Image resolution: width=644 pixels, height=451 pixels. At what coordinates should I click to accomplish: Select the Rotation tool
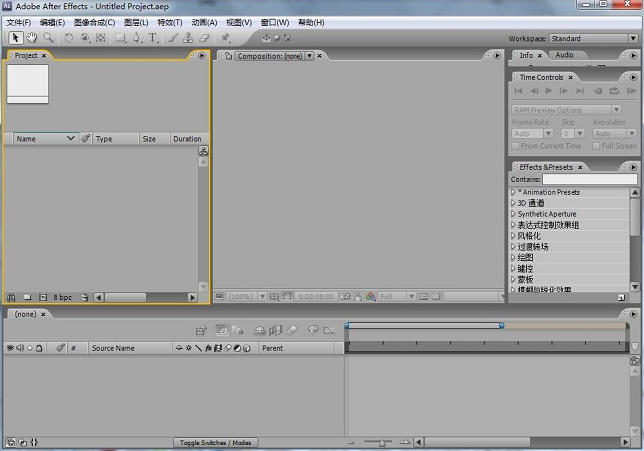[69, 38]
